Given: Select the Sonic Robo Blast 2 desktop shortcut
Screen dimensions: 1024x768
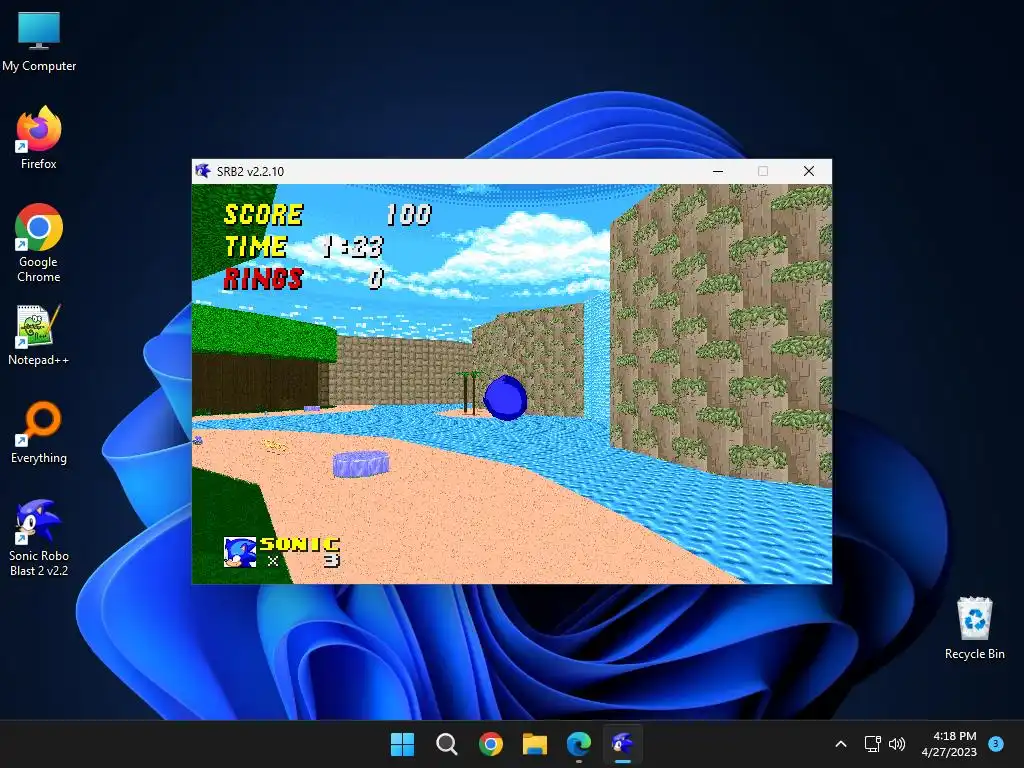Looking at the screenshot, I should point(39,538).
